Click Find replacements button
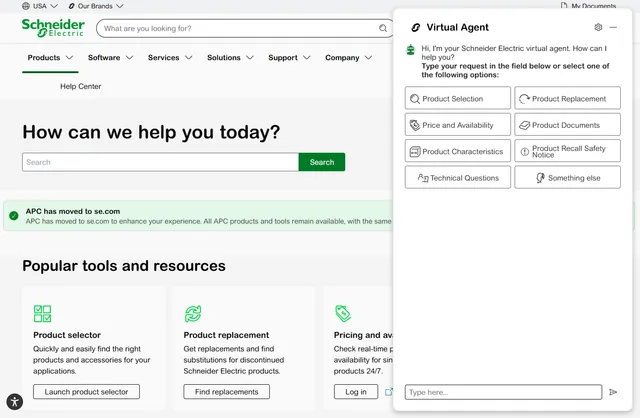This screenshot has width=640, height=418. click(227, 392)
